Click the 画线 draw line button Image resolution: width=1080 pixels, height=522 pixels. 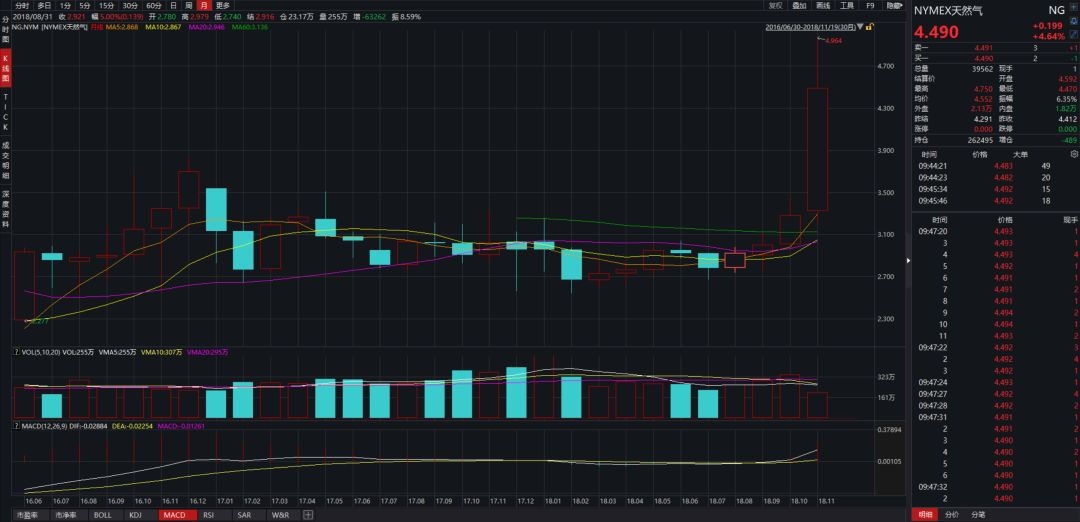[822, 5]
